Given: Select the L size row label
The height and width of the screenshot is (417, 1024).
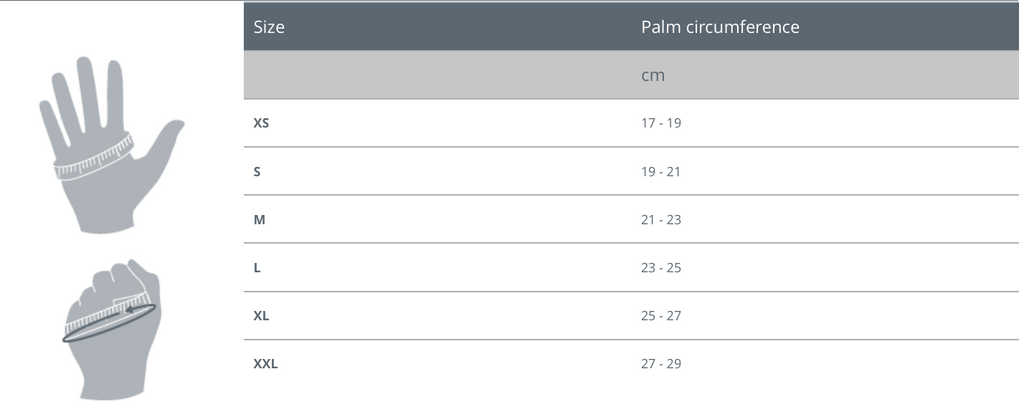Looking at the screenshot, I should pyautogui.click(x=257, y=268).
